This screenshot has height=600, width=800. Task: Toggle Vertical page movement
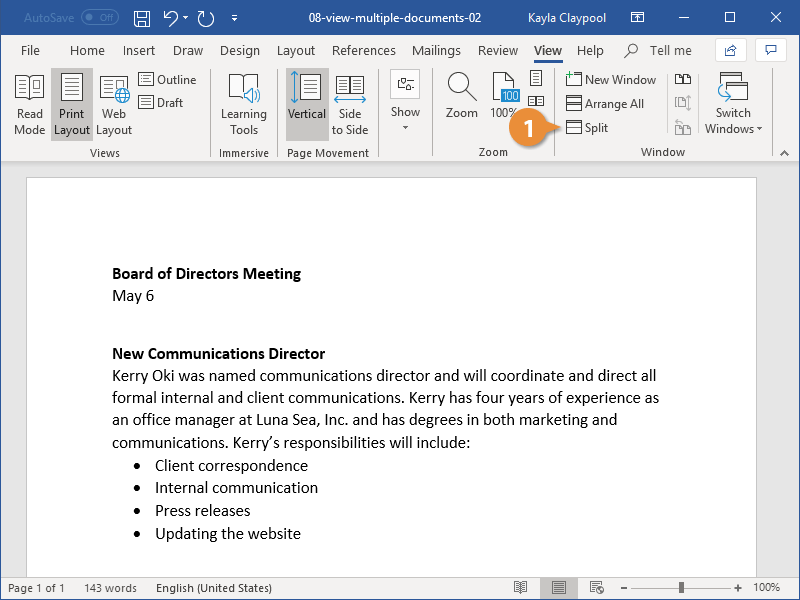pyautogui.click(x=306, y=103)
